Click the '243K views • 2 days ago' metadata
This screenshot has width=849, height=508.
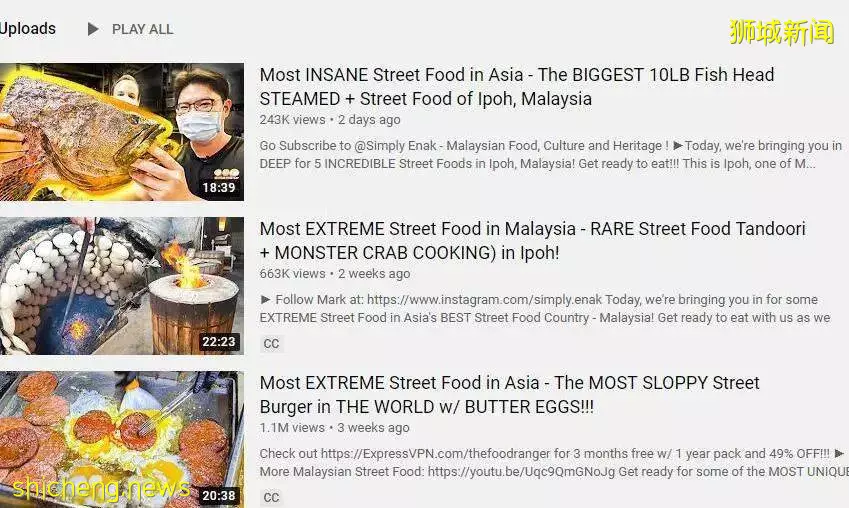point(330,120)
